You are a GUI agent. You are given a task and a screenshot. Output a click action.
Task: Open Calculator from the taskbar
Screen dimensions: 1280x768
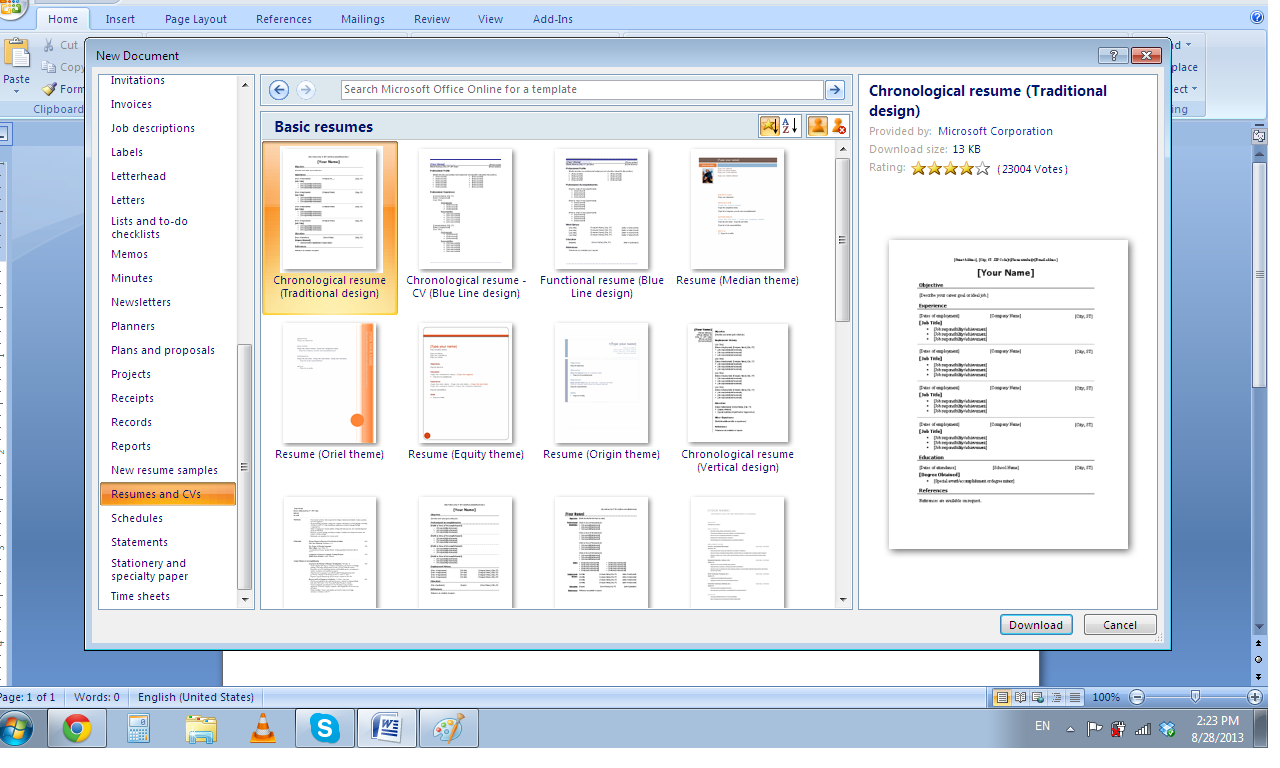point(139,729)
